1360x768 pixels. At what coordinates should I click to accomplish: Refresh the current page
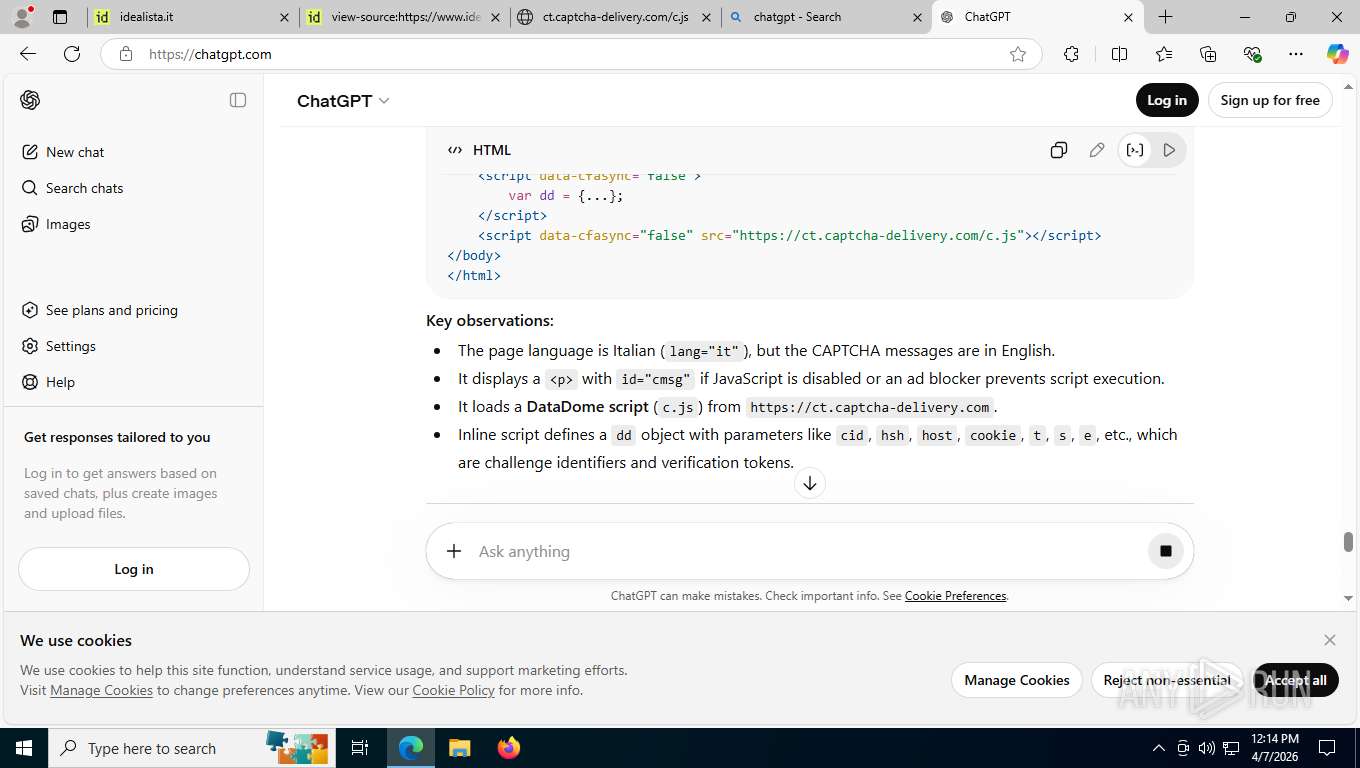click(x=72, y=54)
